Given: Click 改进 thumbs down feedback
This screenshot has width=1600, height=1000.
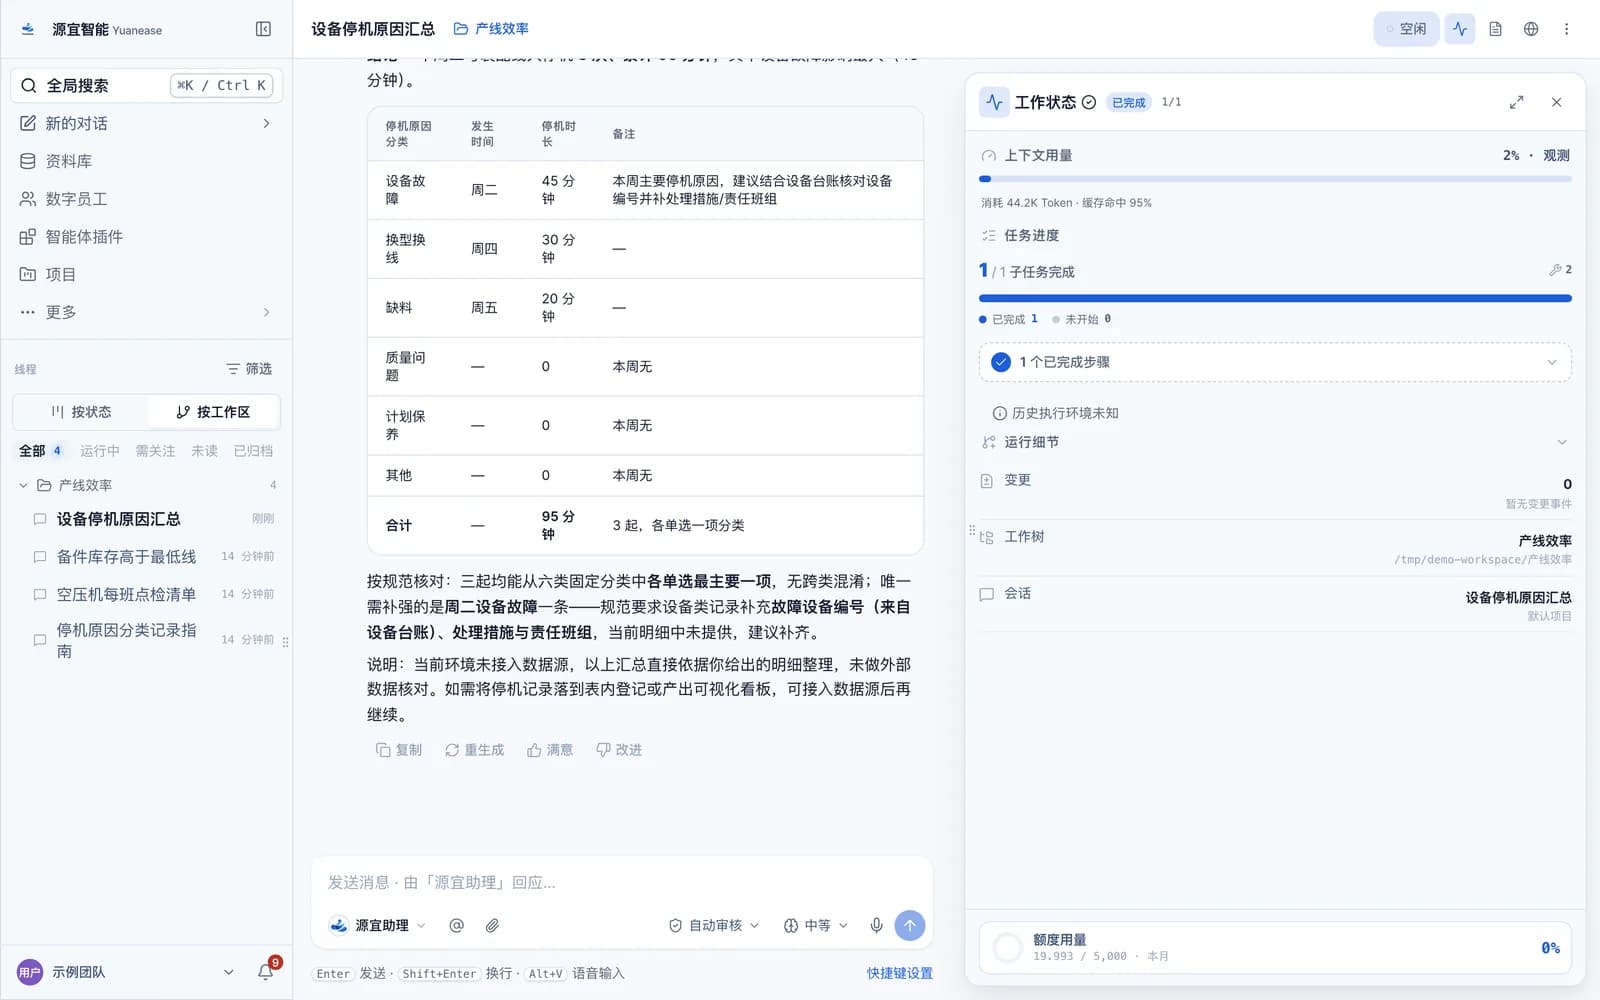Looking at the screenshot, I should pos(619,750).
